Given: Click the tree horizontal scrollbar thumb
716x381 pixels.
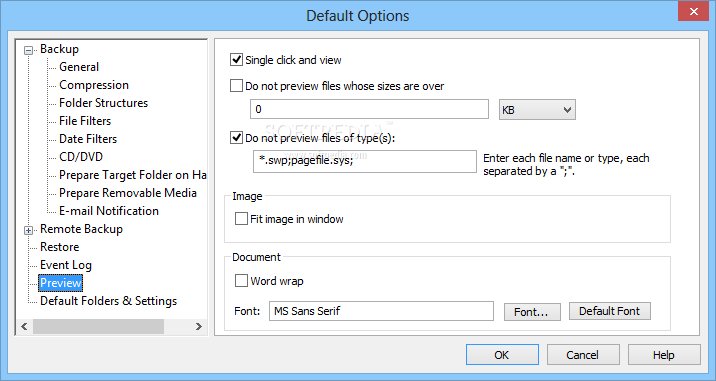Looking at the screenshot, I should tap(98, 327).
